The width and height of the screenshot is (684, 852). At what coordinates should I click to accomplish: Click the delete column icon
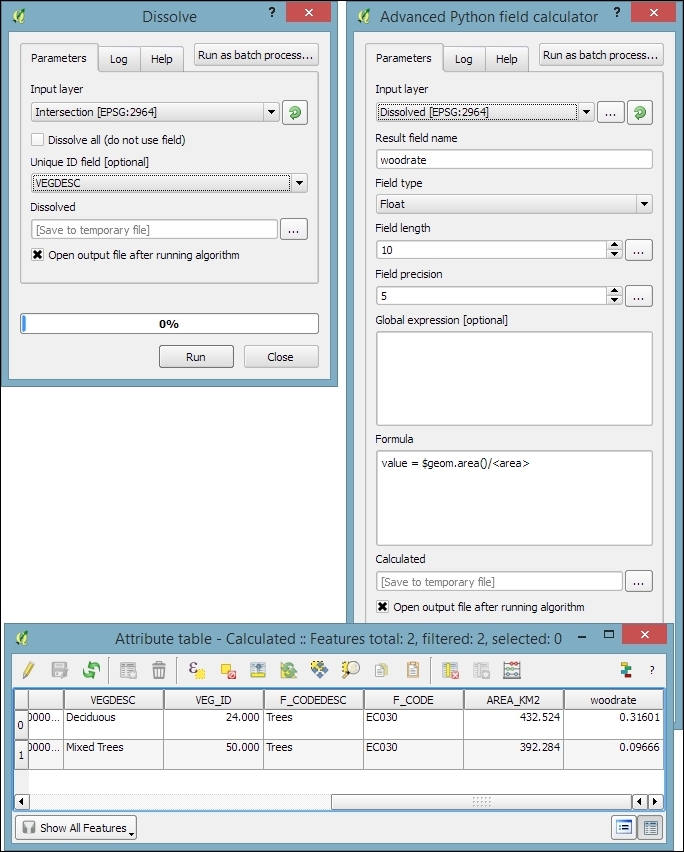[450, 671]
